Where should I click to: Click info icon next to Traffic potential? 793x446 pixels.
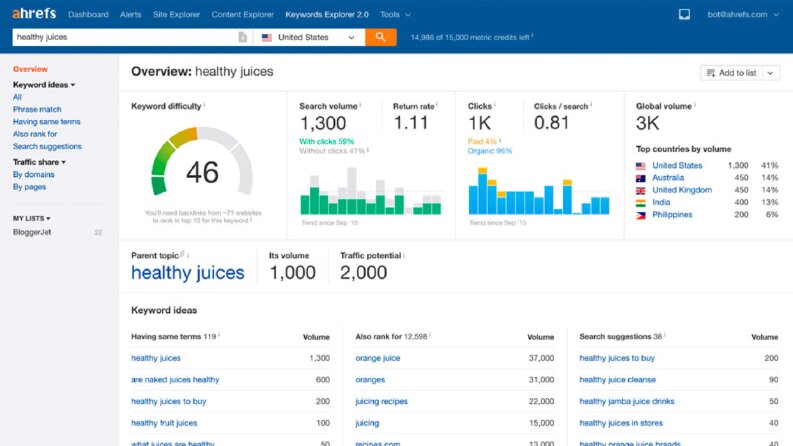pyautogui.click(x=404, y=255)
